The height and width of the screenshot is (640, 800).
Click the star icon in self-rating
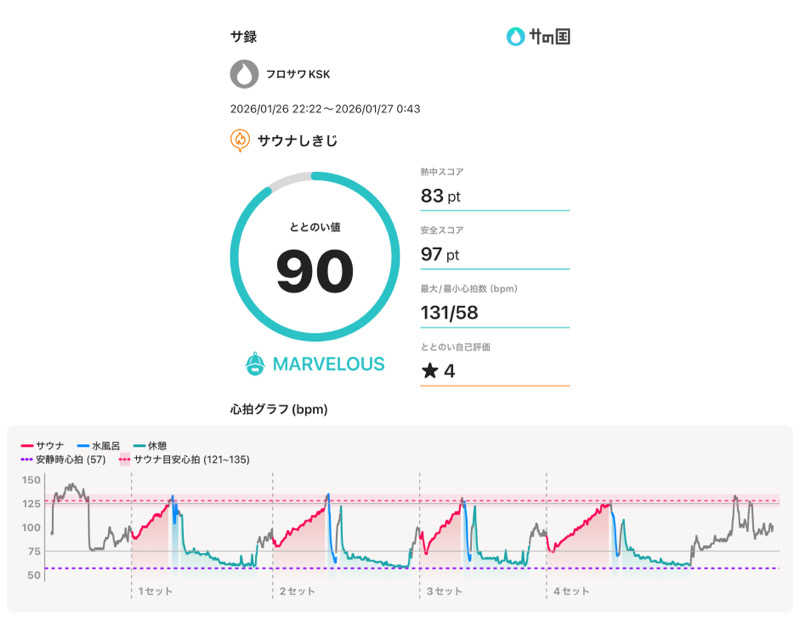(429, 372)
